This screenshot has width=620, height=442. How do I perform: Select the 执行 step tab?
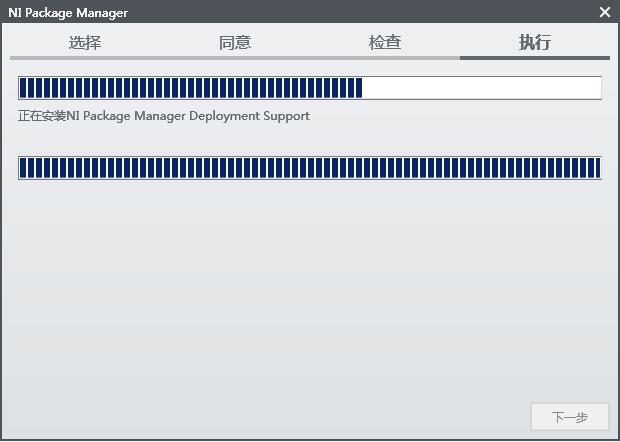535,42
